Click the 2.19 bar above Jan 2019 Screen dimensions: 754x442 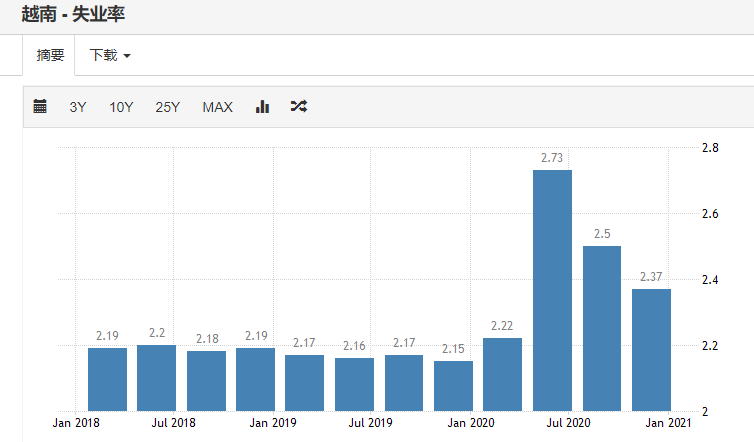(255, 379)
